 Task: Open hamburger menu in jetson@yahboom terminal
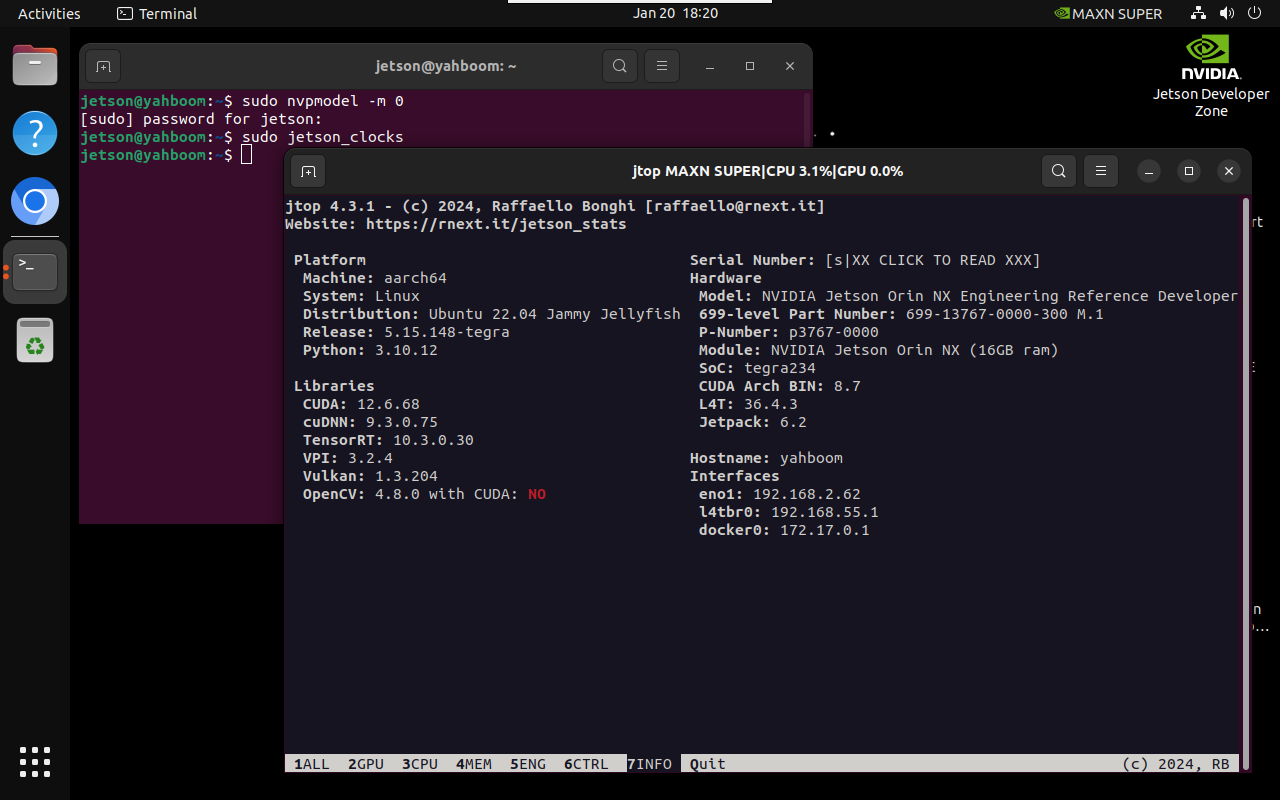click(661, 66)
